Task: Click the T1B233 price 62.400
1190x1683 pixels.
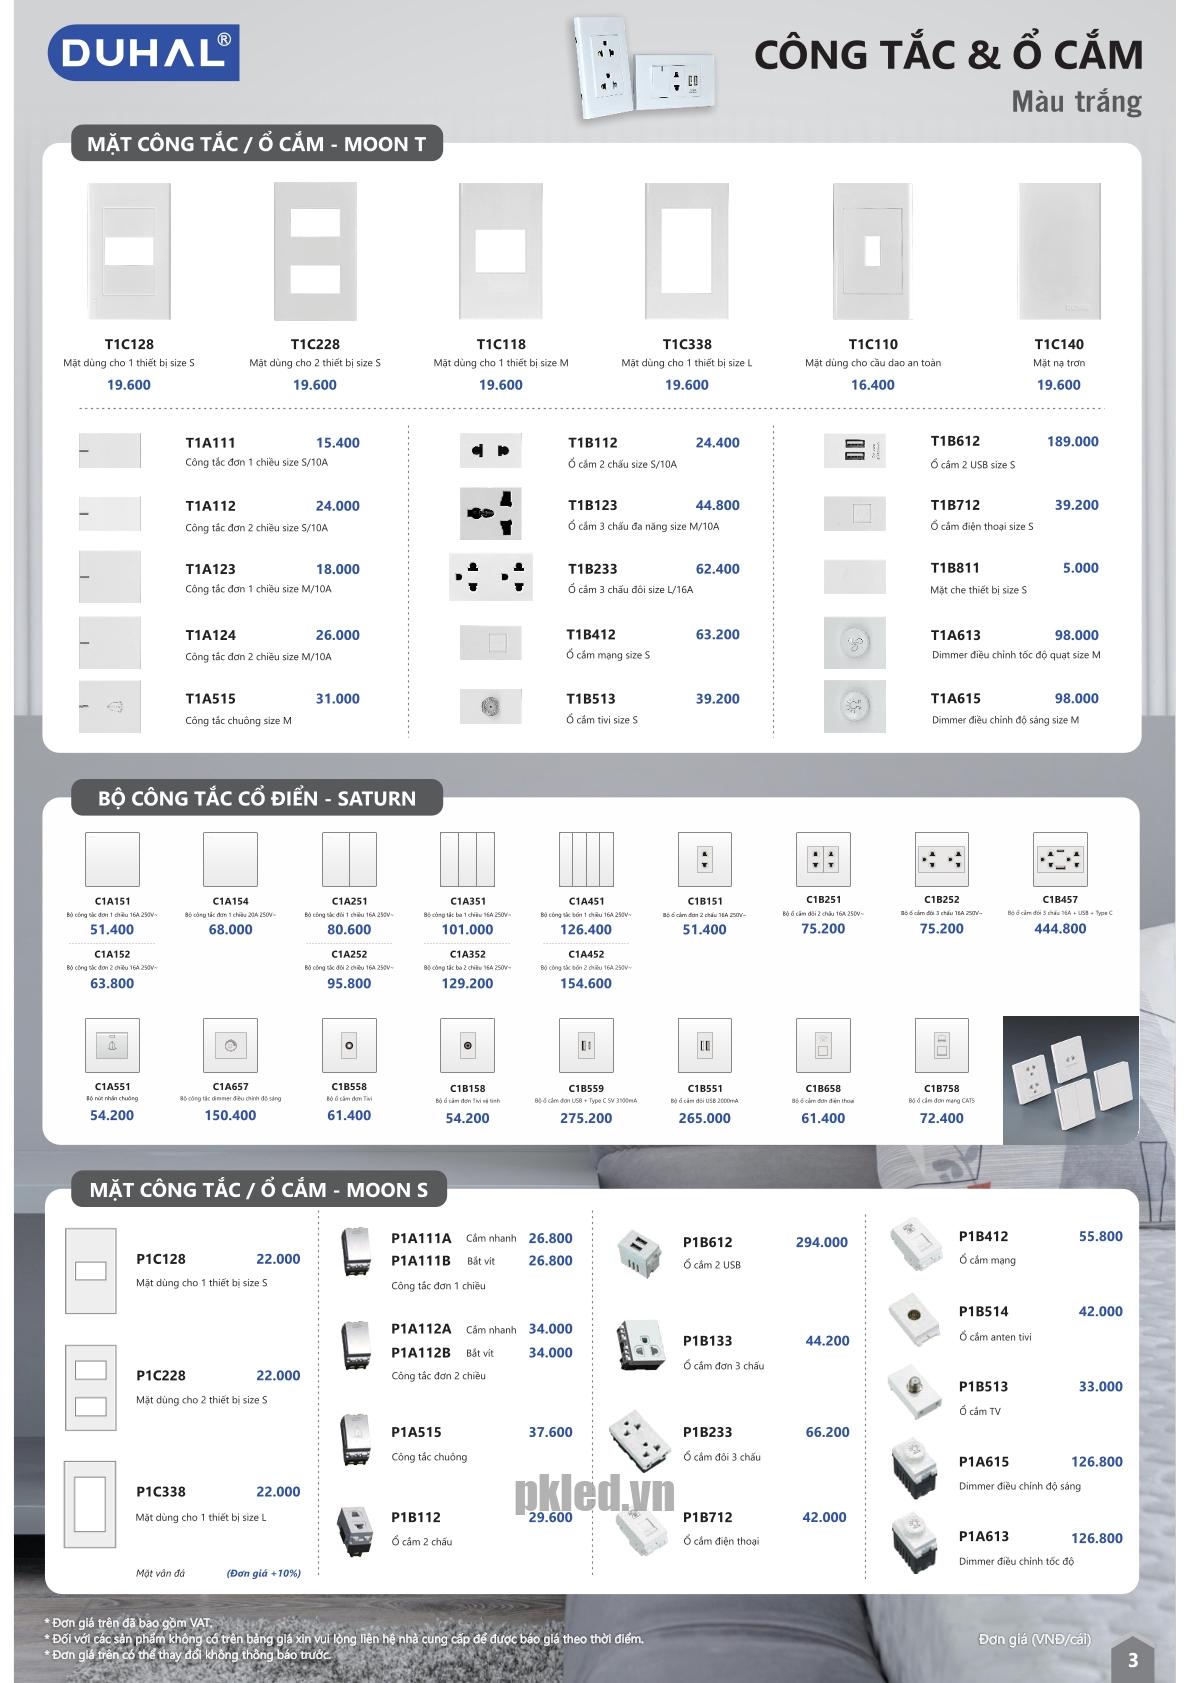Action: (x=717, y=569)
